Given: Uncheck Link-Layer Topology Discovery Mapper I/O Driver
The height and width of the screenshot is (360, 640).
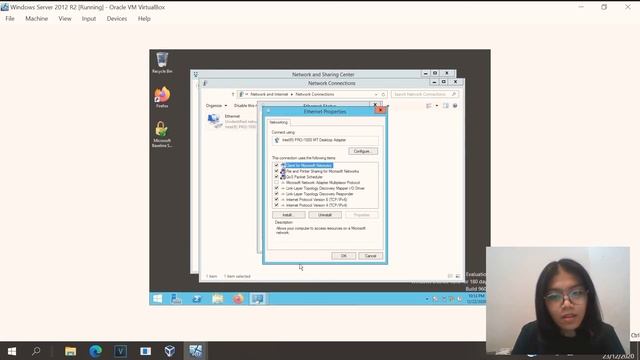Looking at the screenshot, I should tap(276, 188).
